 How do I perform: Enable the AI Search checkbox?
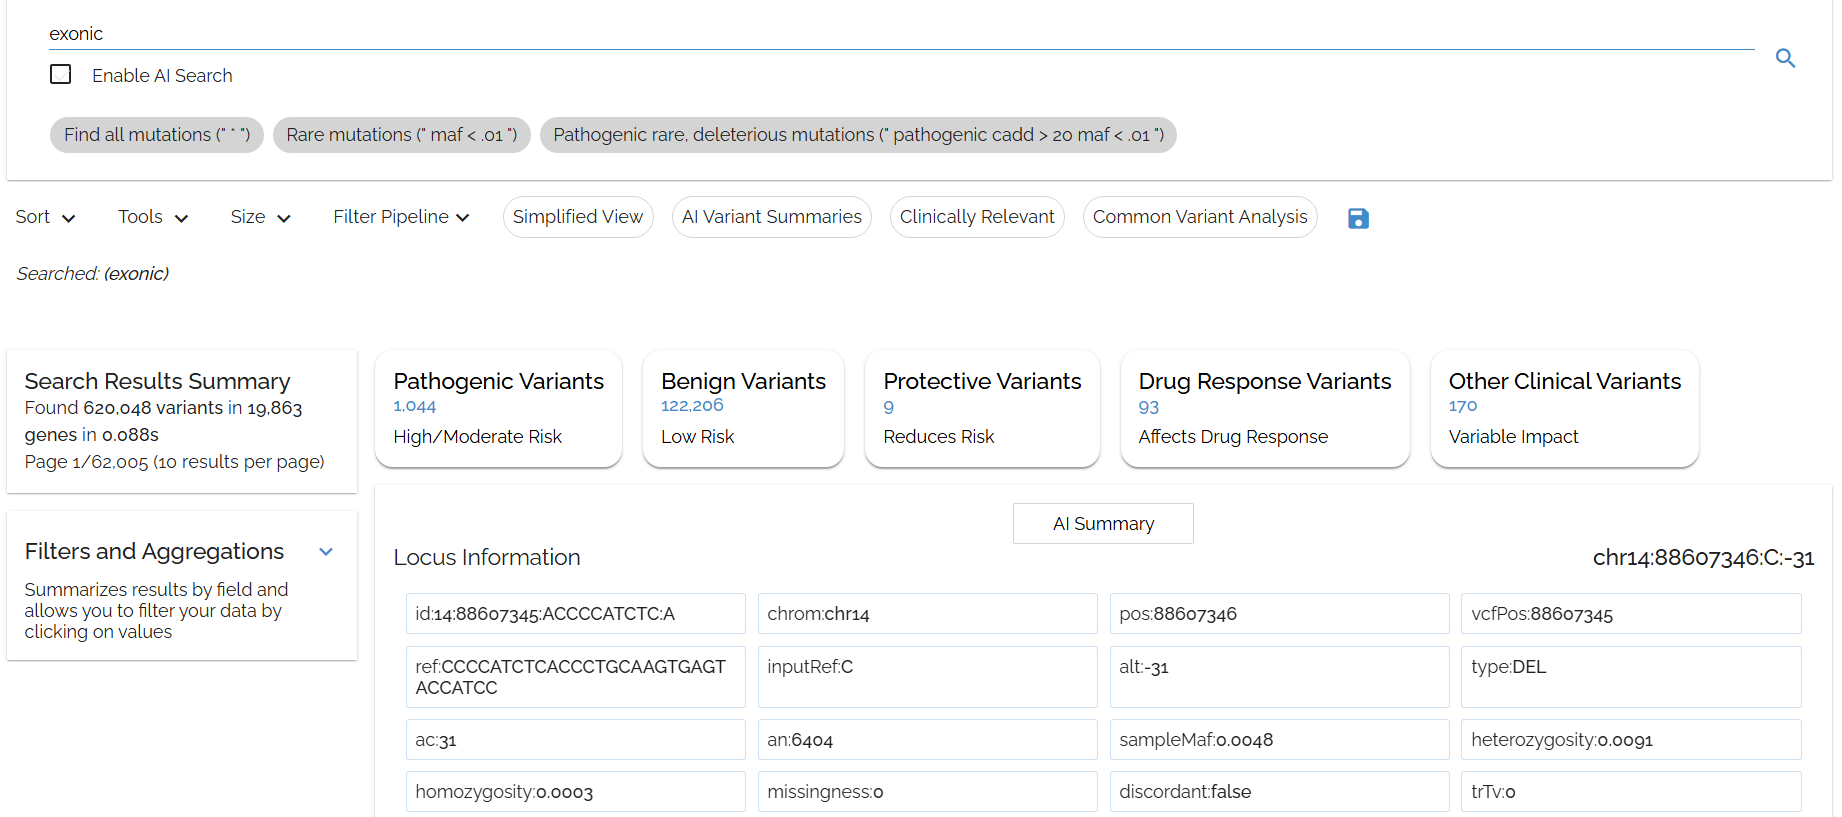(x=61, y=75)
